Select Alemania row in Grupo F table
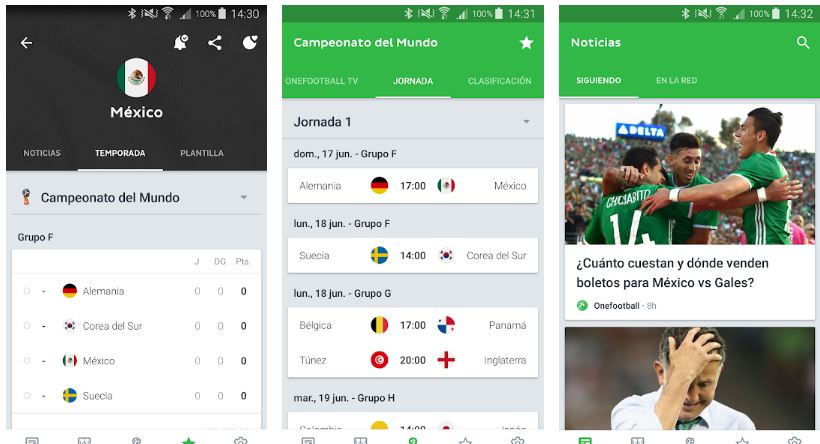 tap(136, 291)
